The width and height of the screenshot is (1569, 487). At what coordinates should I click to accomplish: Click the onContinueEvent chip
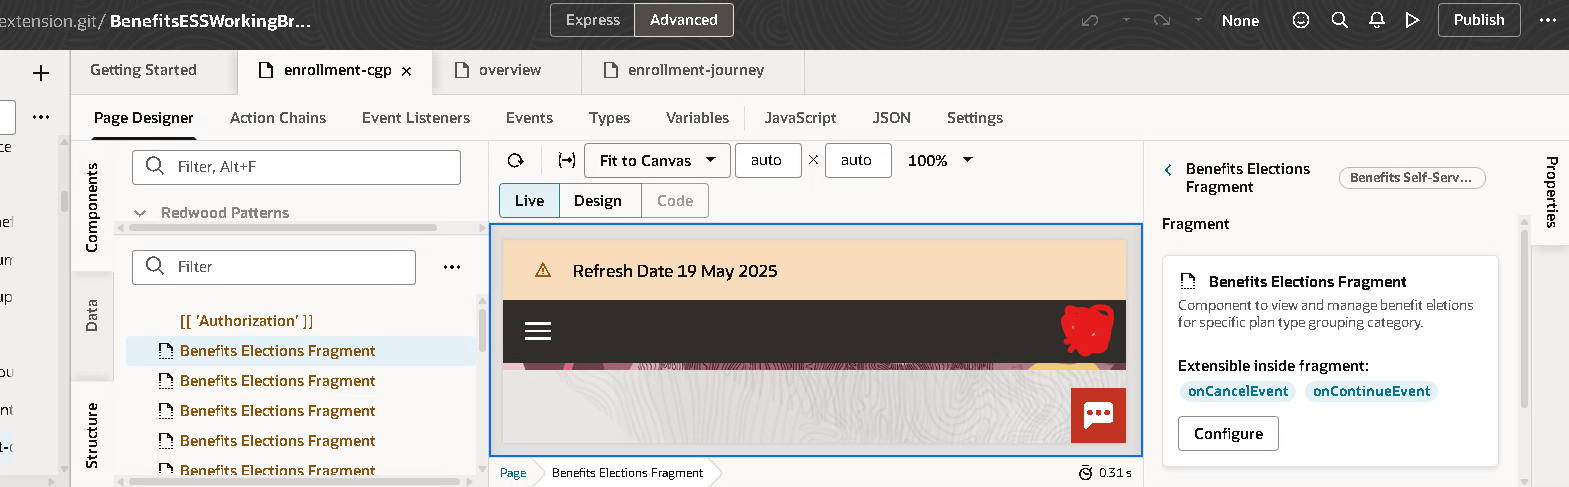pos(1371,391)
